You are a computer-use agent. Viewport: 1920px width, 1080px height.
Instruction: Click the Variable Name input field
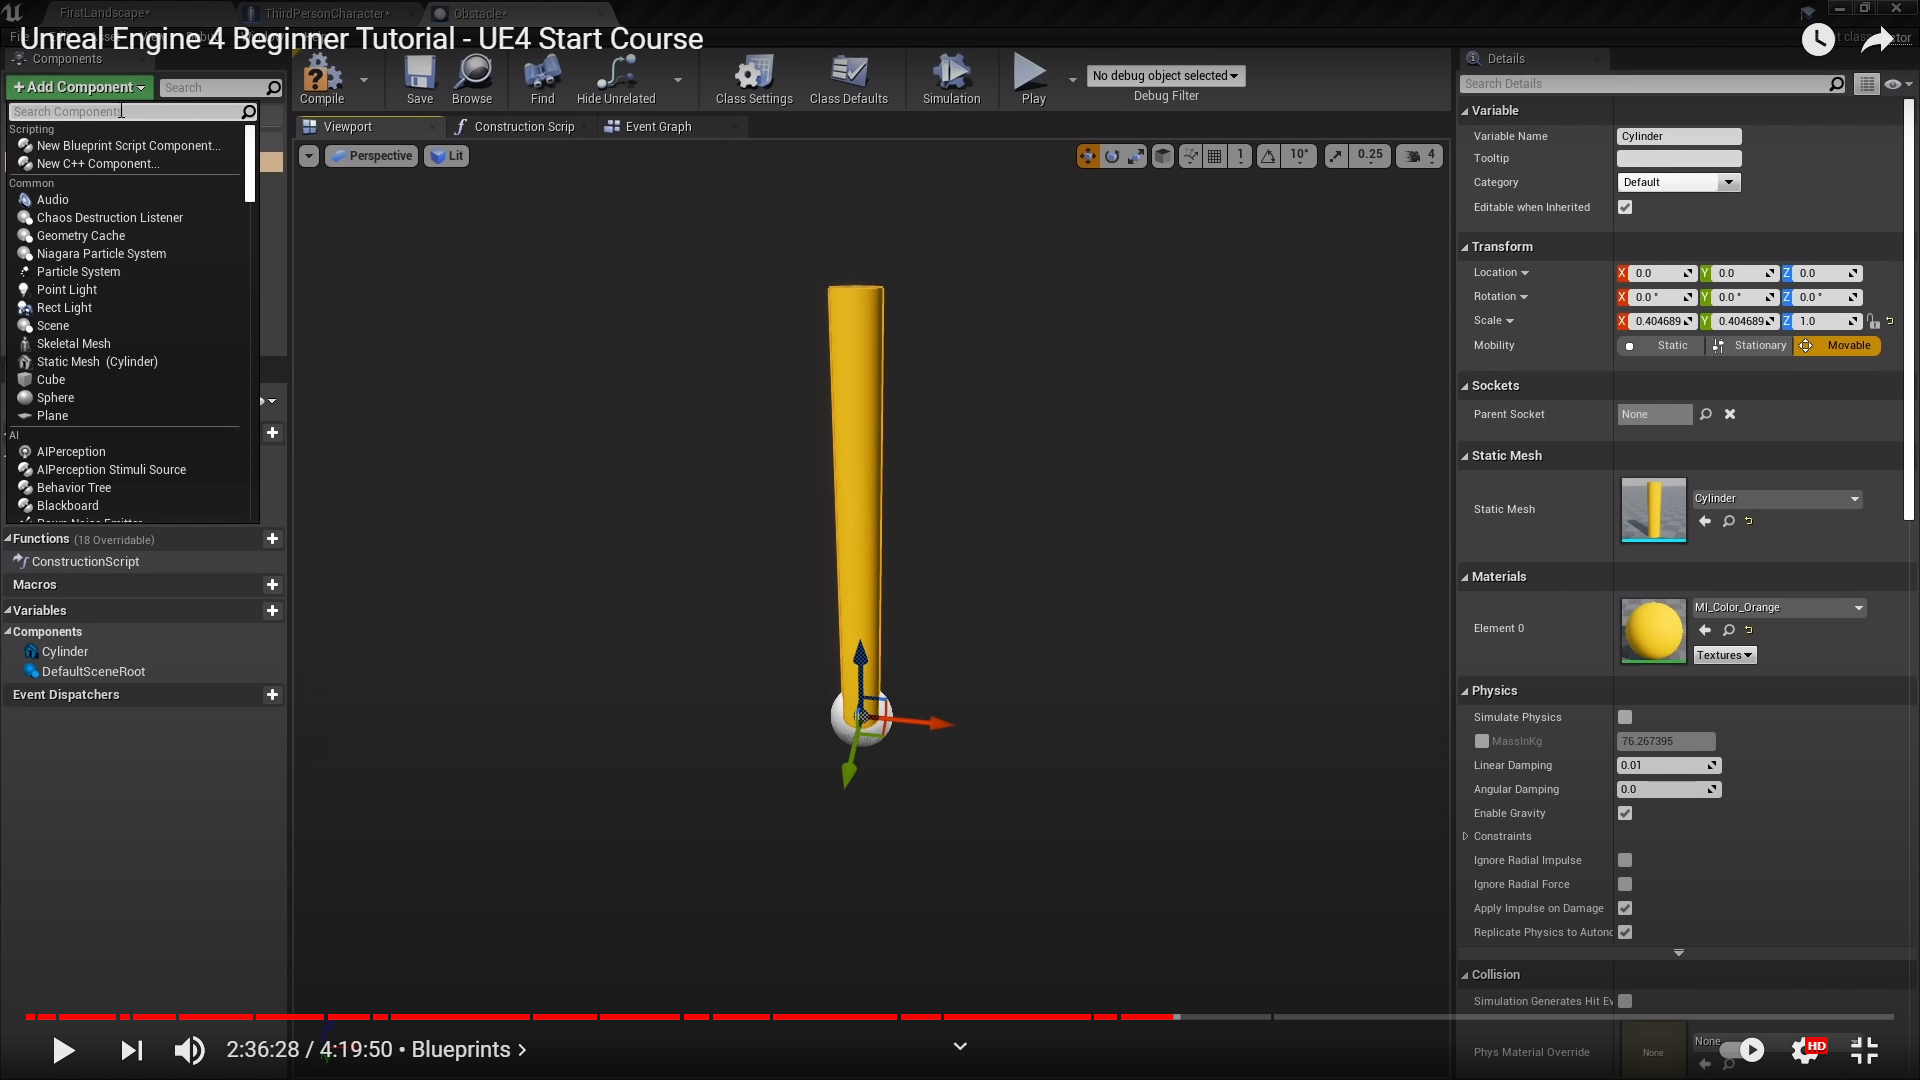coord(1678,136)
